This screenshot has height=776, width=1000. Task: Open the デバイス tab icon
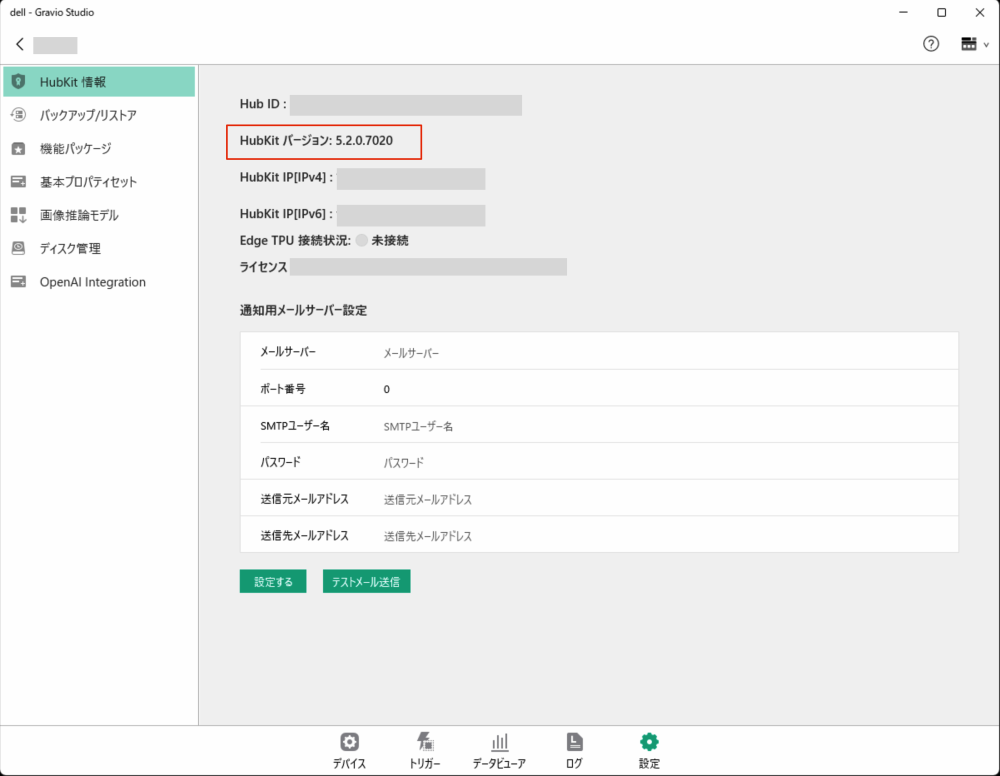(349, 742)
